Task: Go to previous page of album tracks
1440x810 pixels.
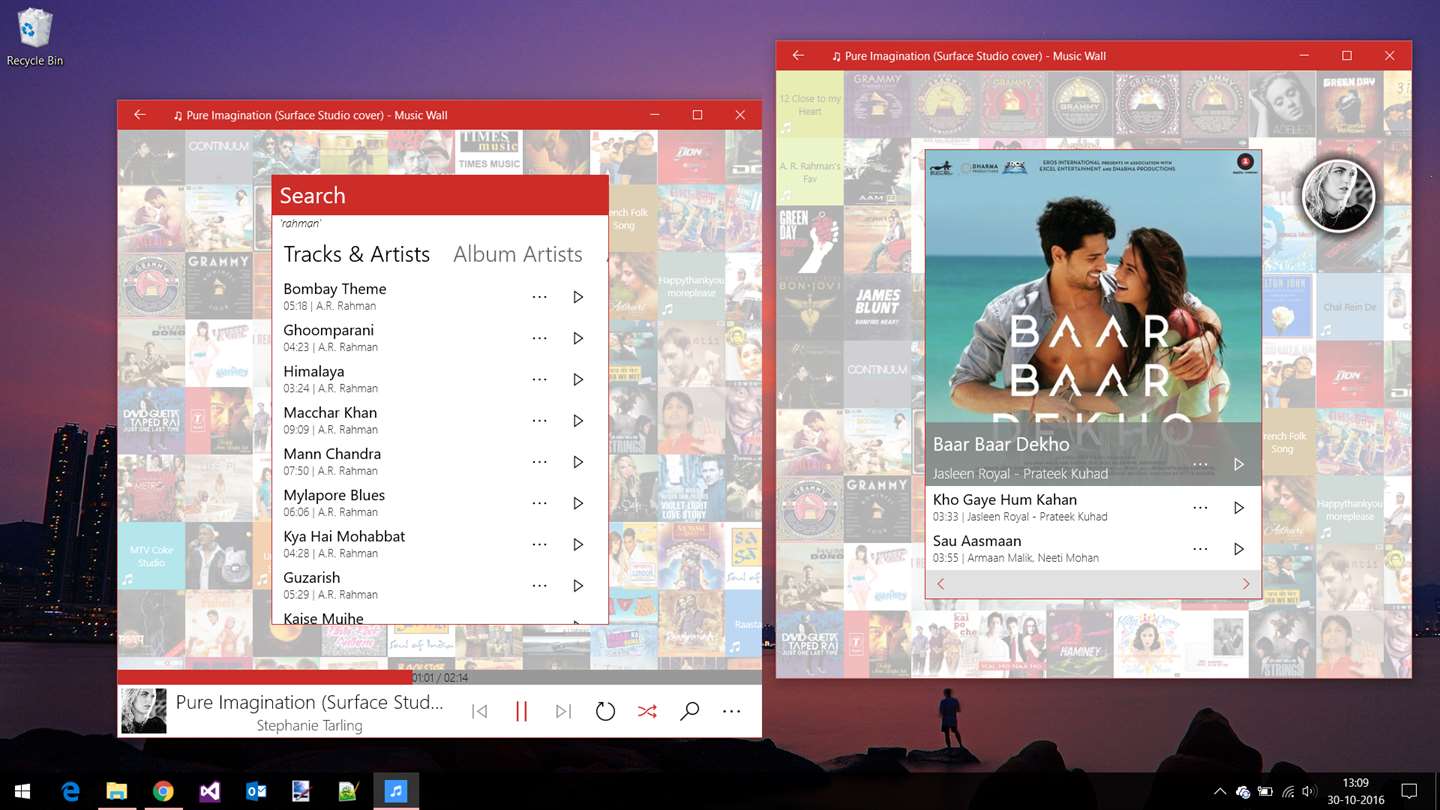Action: [x=940, y=584]
